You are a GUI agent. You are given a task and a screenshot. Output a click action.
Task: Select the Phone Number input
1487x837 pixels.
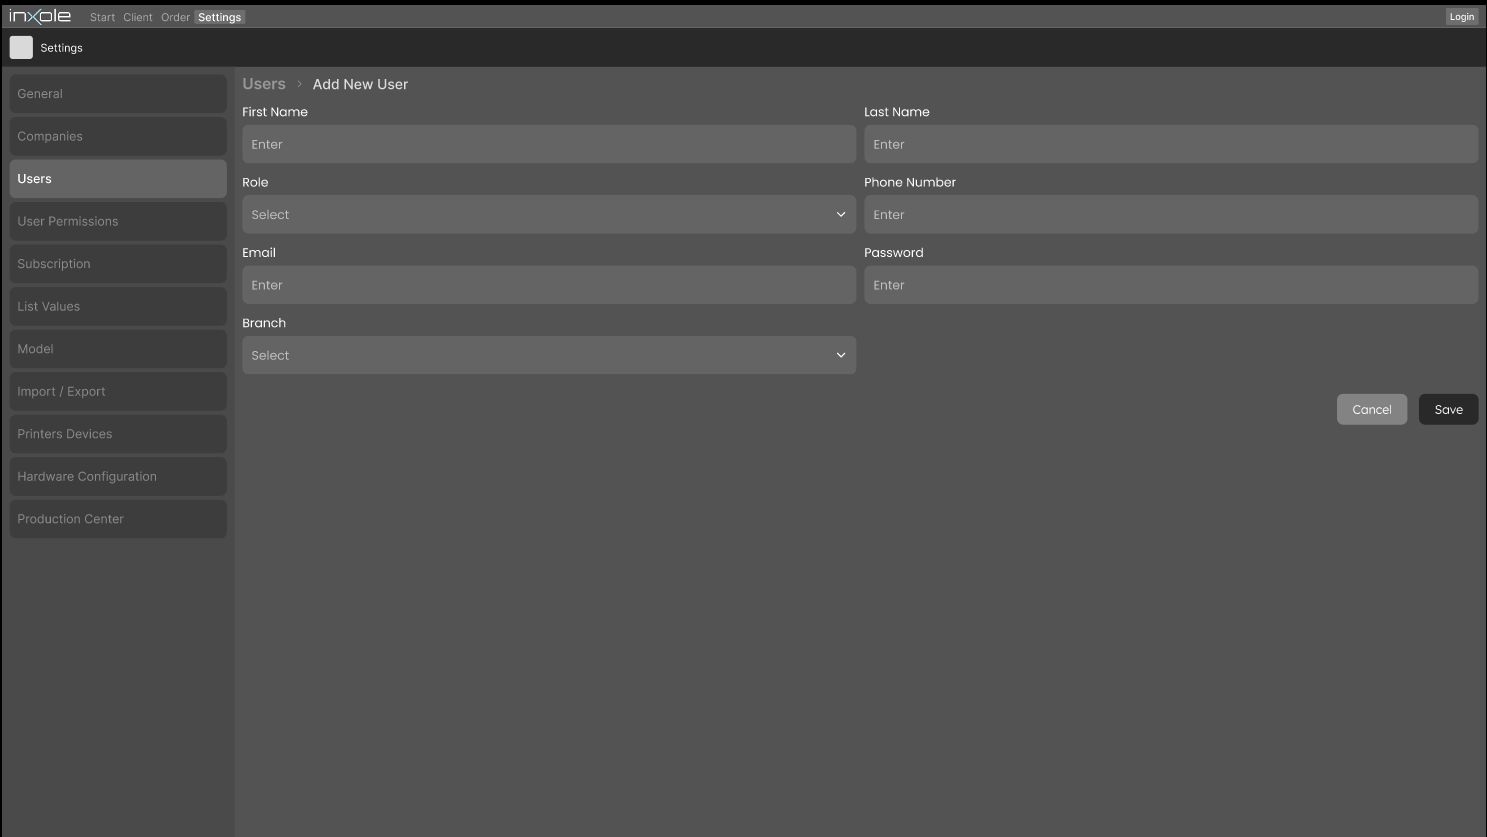point(1170,215)
